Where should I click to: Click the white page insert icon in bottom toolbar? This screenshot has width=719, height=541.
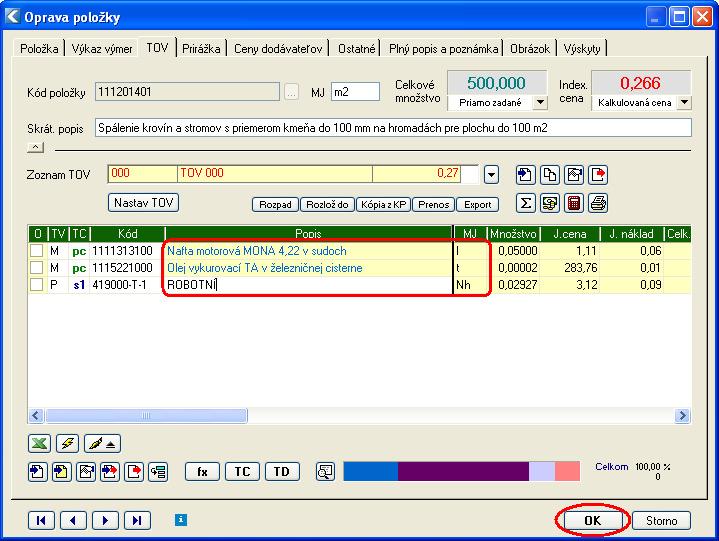click(37, 471)
